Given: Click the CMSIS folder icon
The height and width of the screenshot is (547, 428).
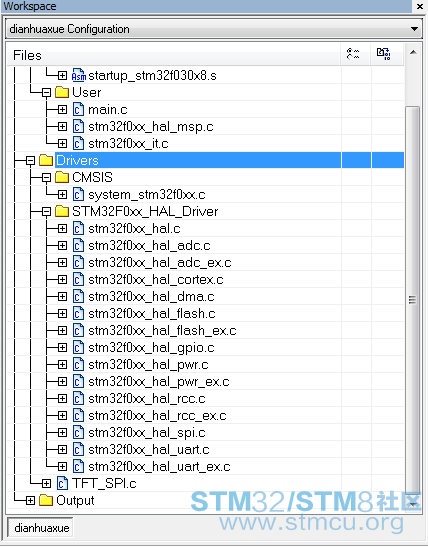Looking at the screenshot, I should pos(62,178).
